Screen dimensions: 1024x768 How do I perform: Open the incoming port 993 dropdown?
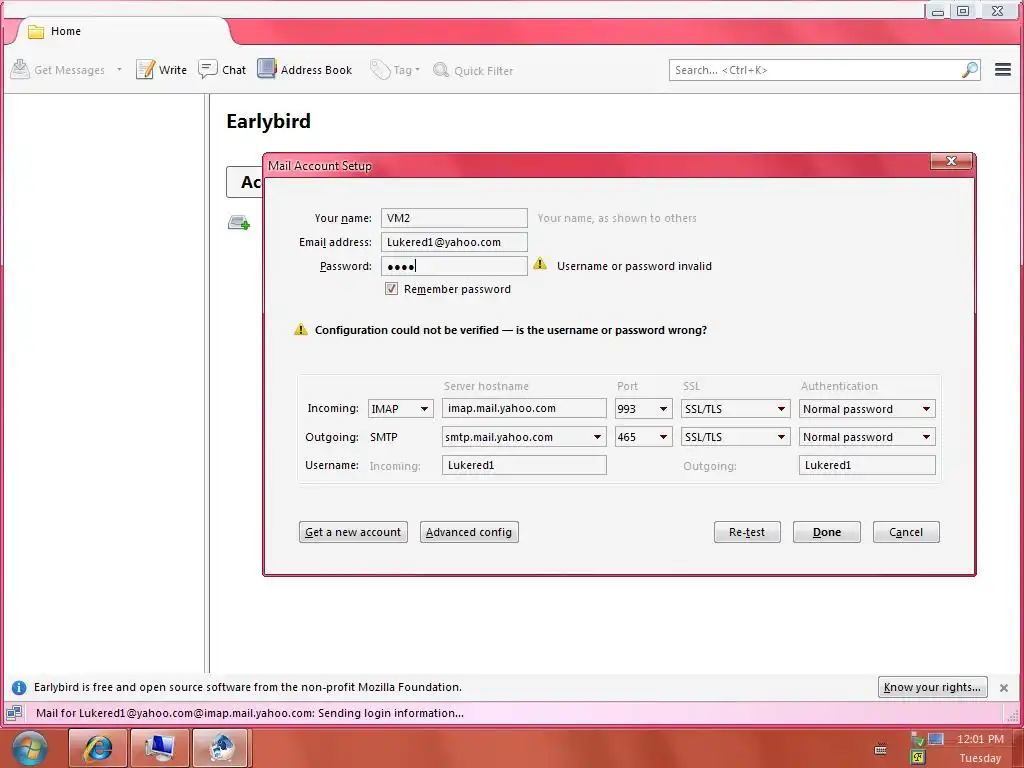[x=643, y=409]
